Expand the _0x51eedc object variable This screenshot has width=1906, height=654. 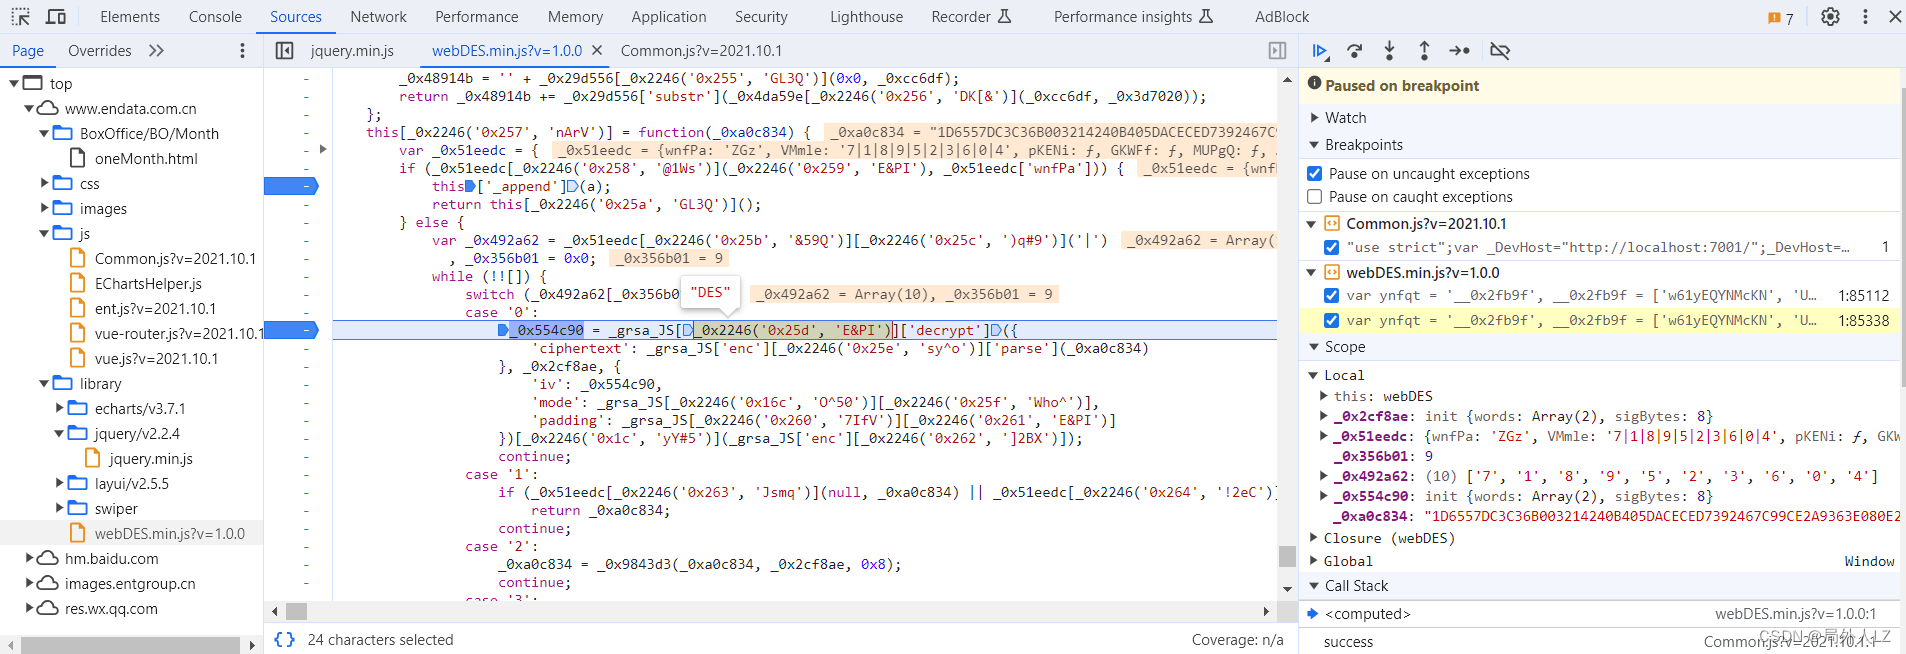(x=1323, y=436)
